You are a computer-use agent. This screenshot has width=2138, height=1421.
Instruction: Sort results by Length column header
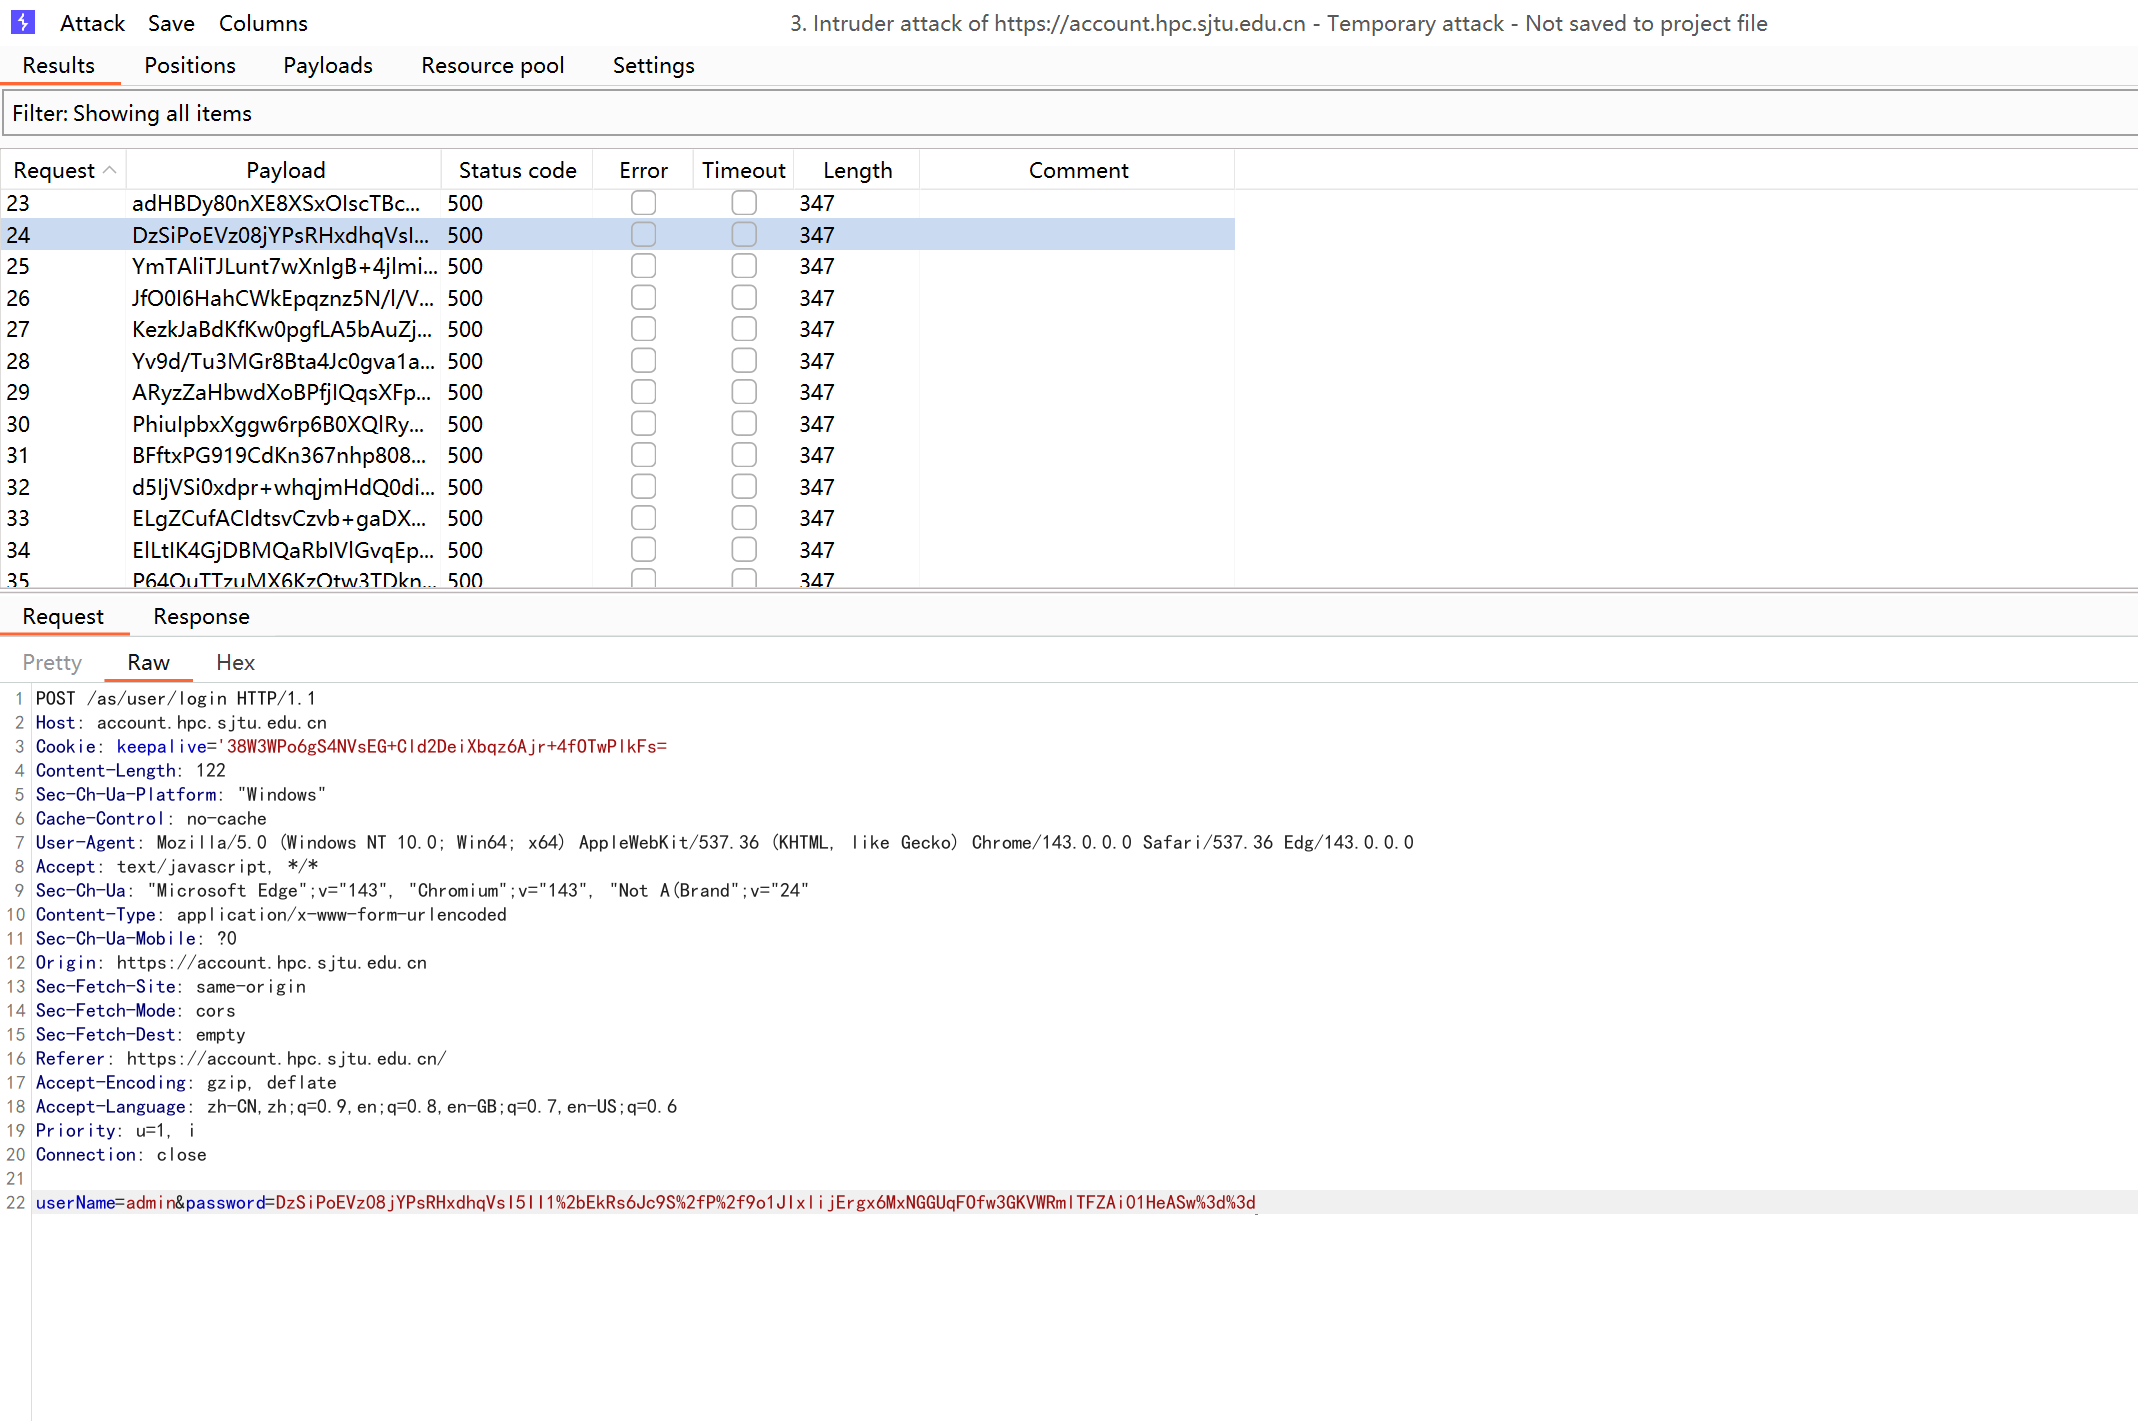tap(857, 170)
